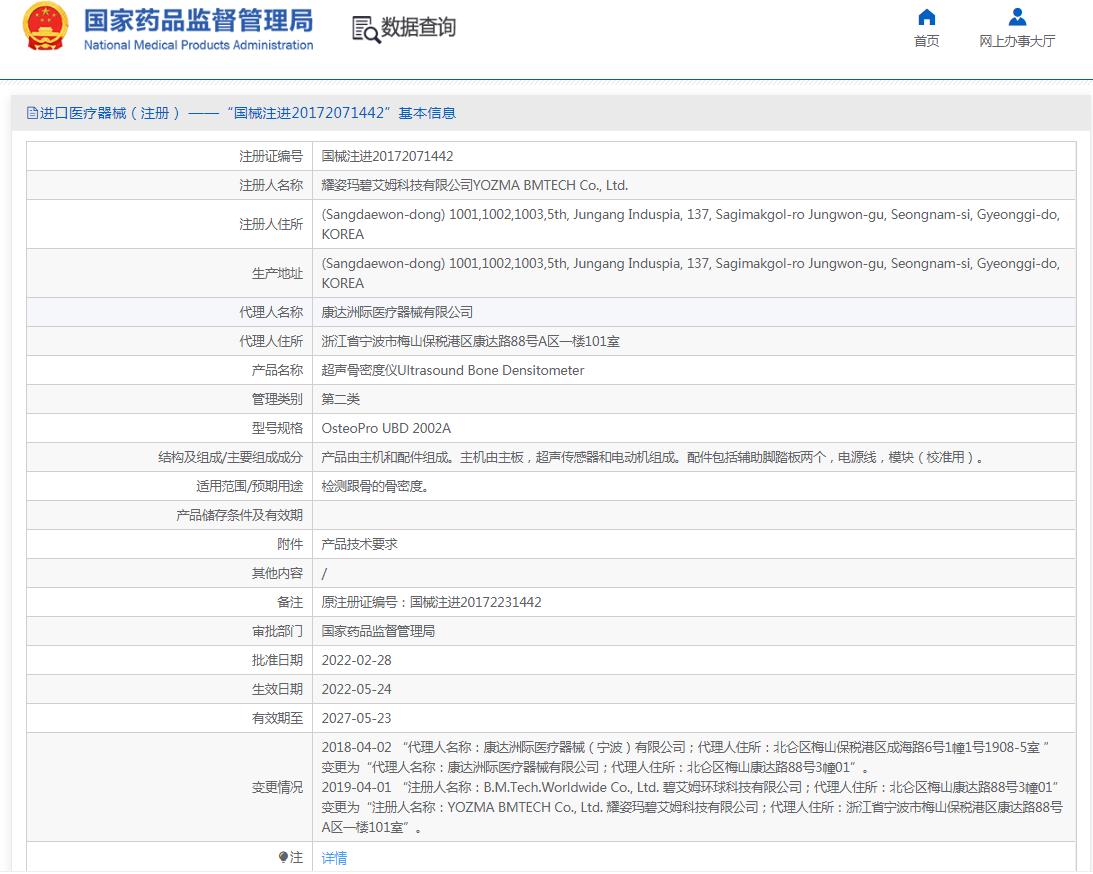Viewport: 1093px width, 874px height.
Task: Click the bullet icon beside 注
Action: click(x=283, y=857)
